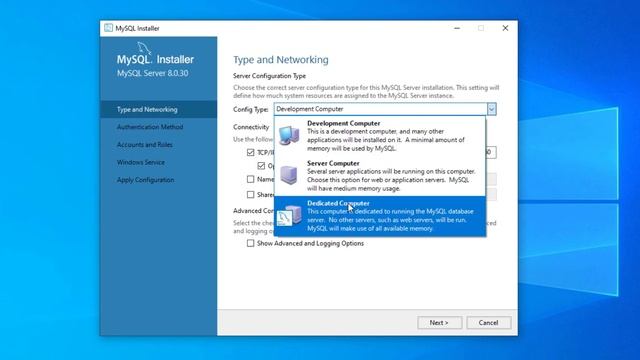Image resolution: width=640 pixels, height=360 pixels.
Task: Click the Server Computer tower icon
Action: (x=289, y=175)
